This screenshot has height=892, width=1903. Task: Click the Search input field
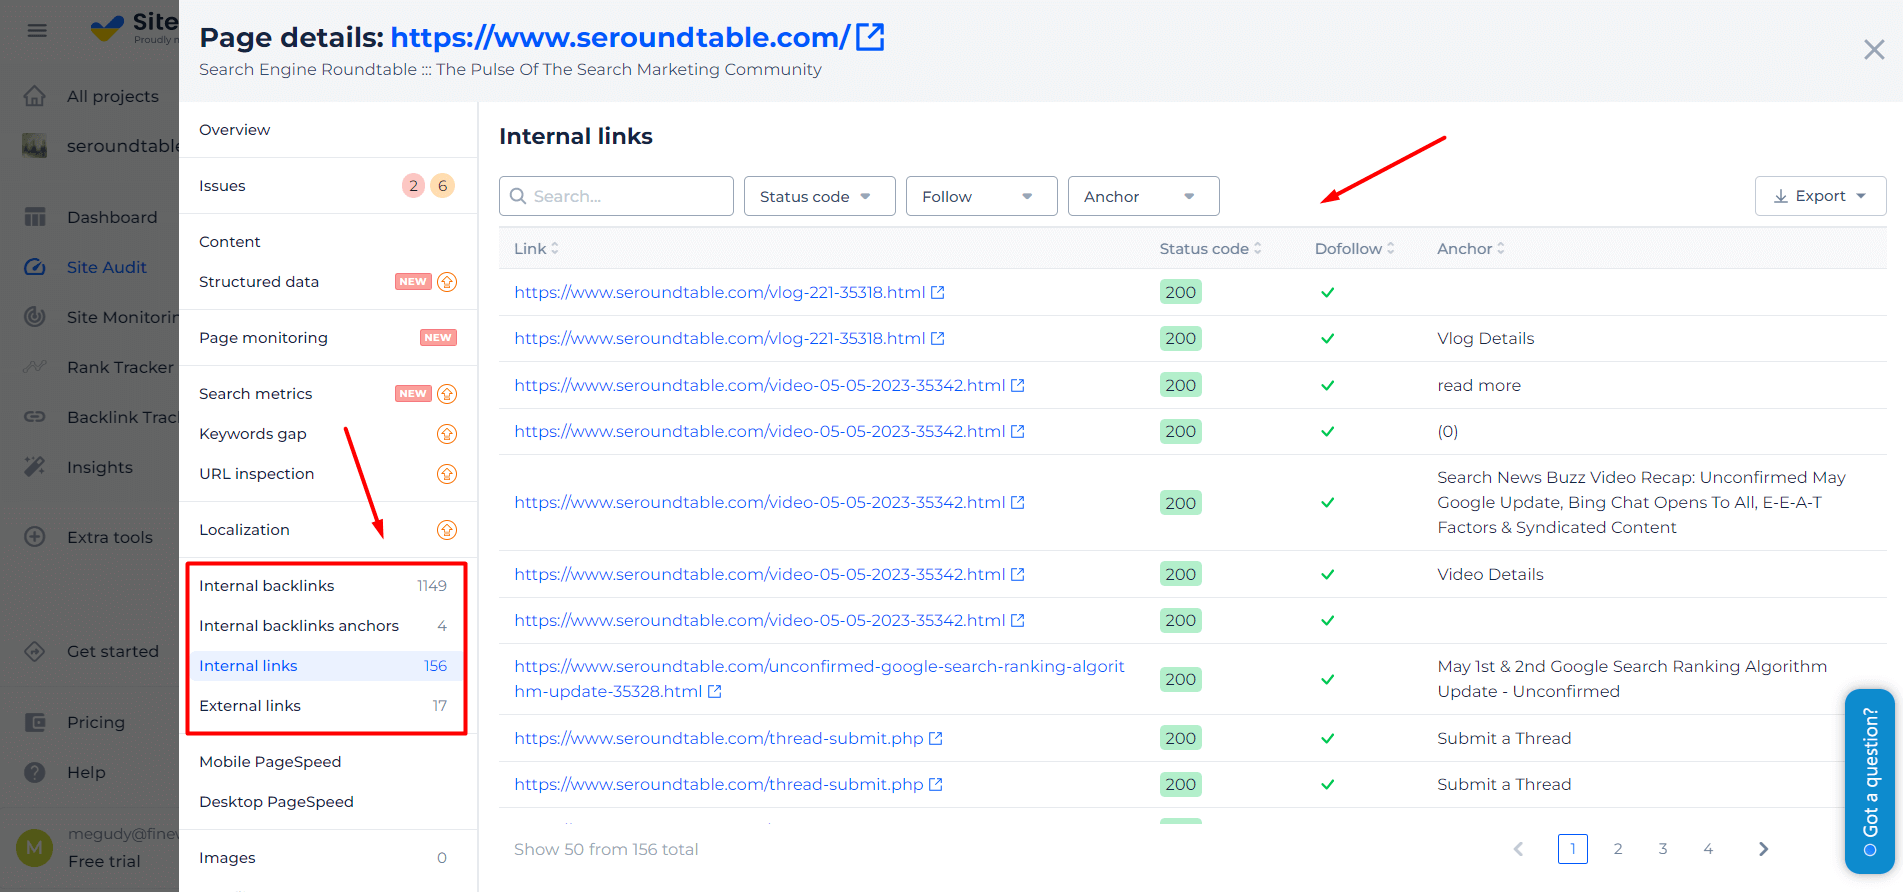point(616,196)
